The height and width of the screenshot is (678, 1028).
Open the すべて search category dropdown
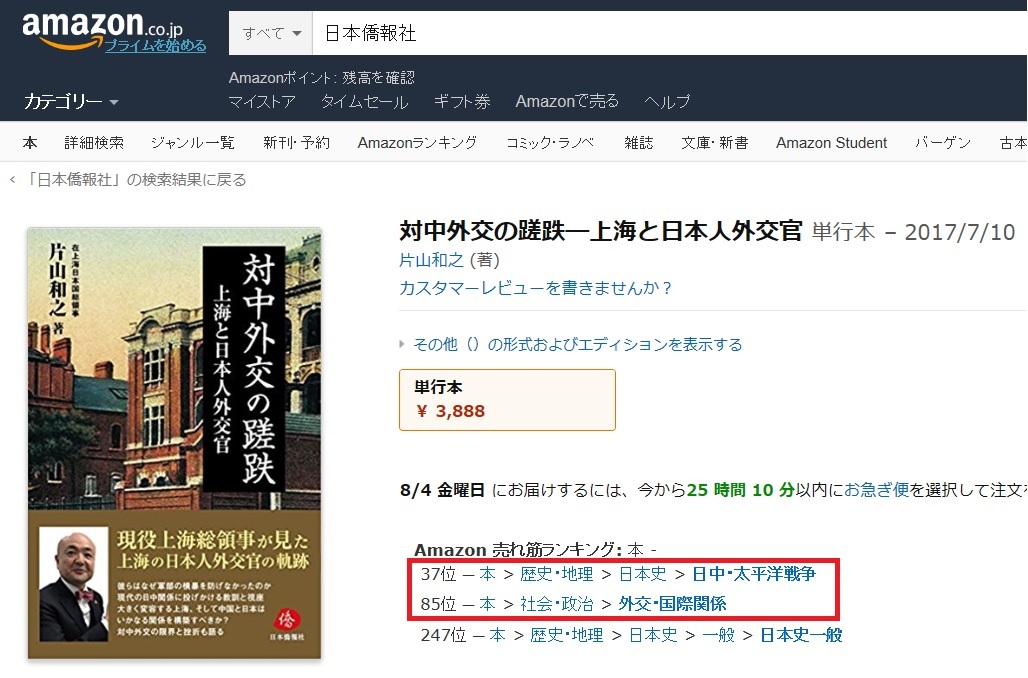(x=271, y=33)
